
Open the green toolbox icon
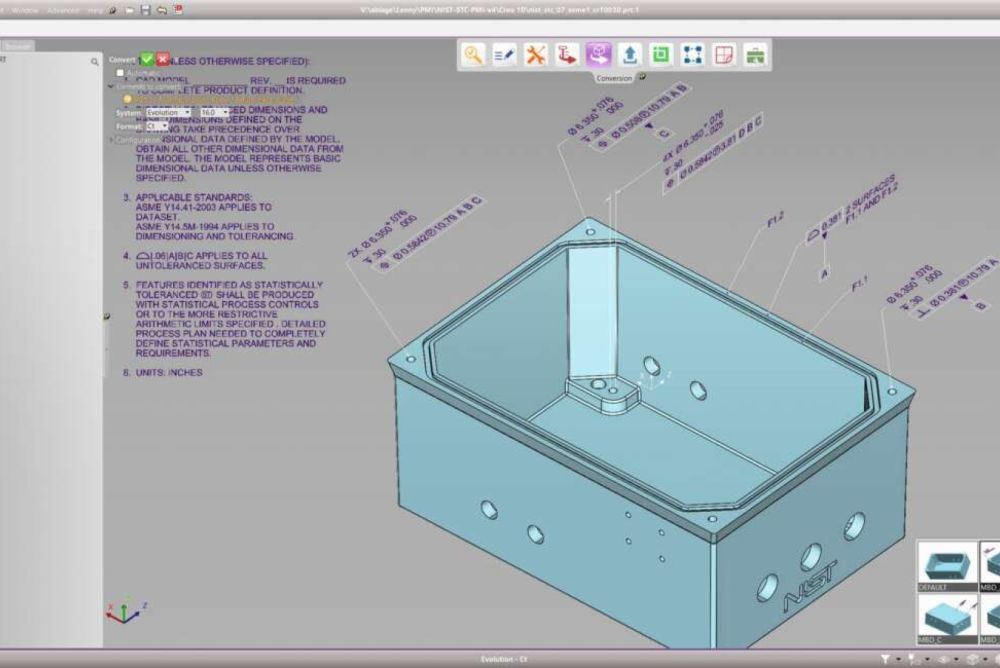coord(755,55)
